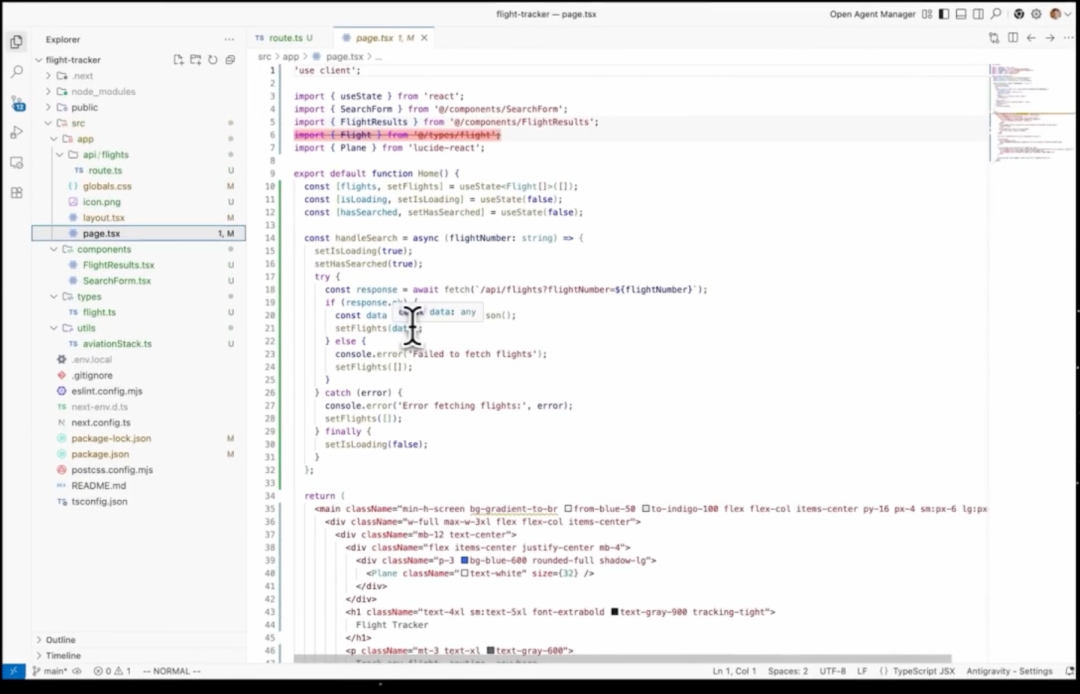This screenshot has width=1080, height=694.
Task: Open the Explorer view in activity bar
Action: (17, 42)
